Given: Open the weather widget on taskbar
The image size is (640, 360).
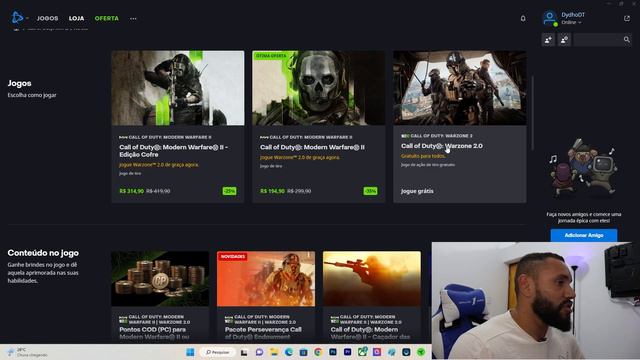Looking at the screenshot, I should (27, 352).
